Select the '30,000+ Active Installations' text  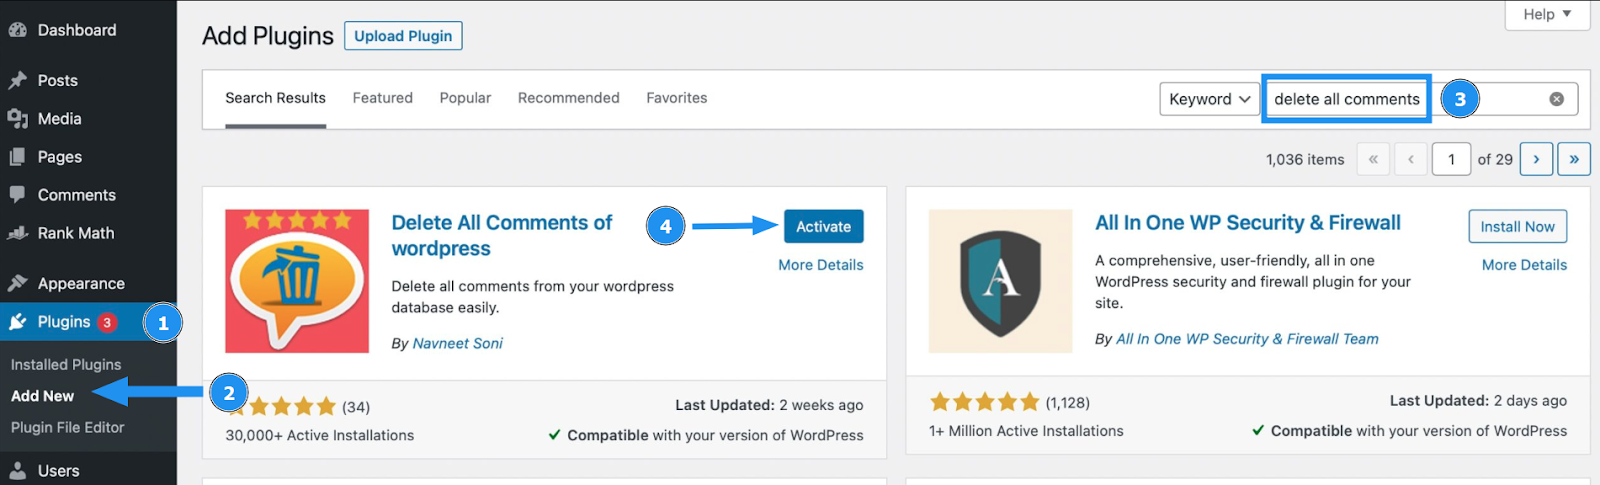[x=320, y=435]
